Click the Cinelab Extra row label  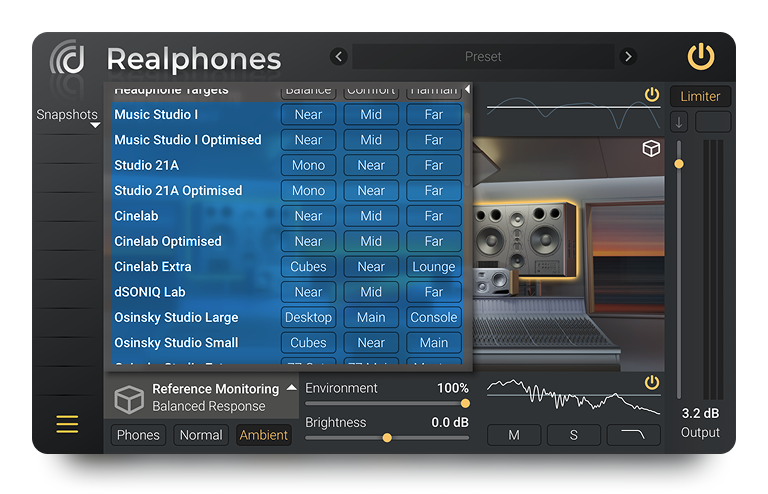pyautogui.click(x=152, y=267)
